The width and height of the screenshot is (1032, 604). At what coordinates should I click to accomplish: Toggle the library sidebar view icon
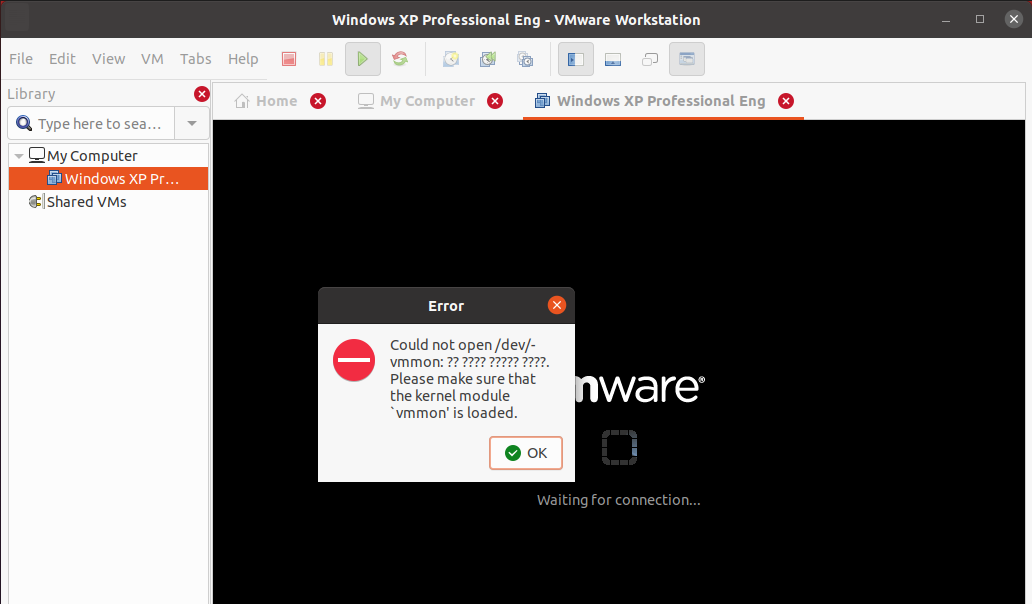click(x=576, y=59)
